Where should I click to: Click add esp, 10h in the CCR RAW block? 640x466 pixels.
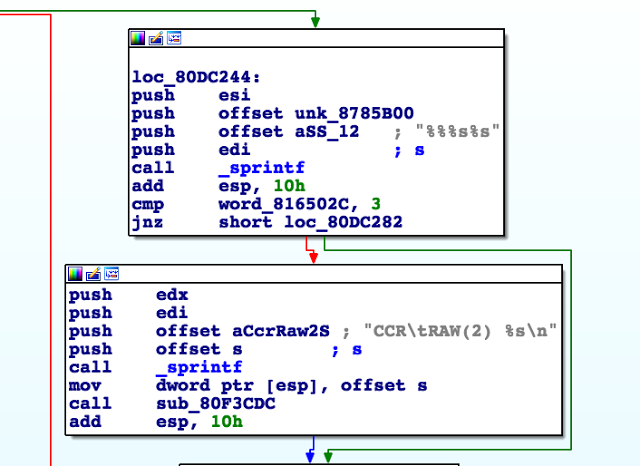coord(156,422)
